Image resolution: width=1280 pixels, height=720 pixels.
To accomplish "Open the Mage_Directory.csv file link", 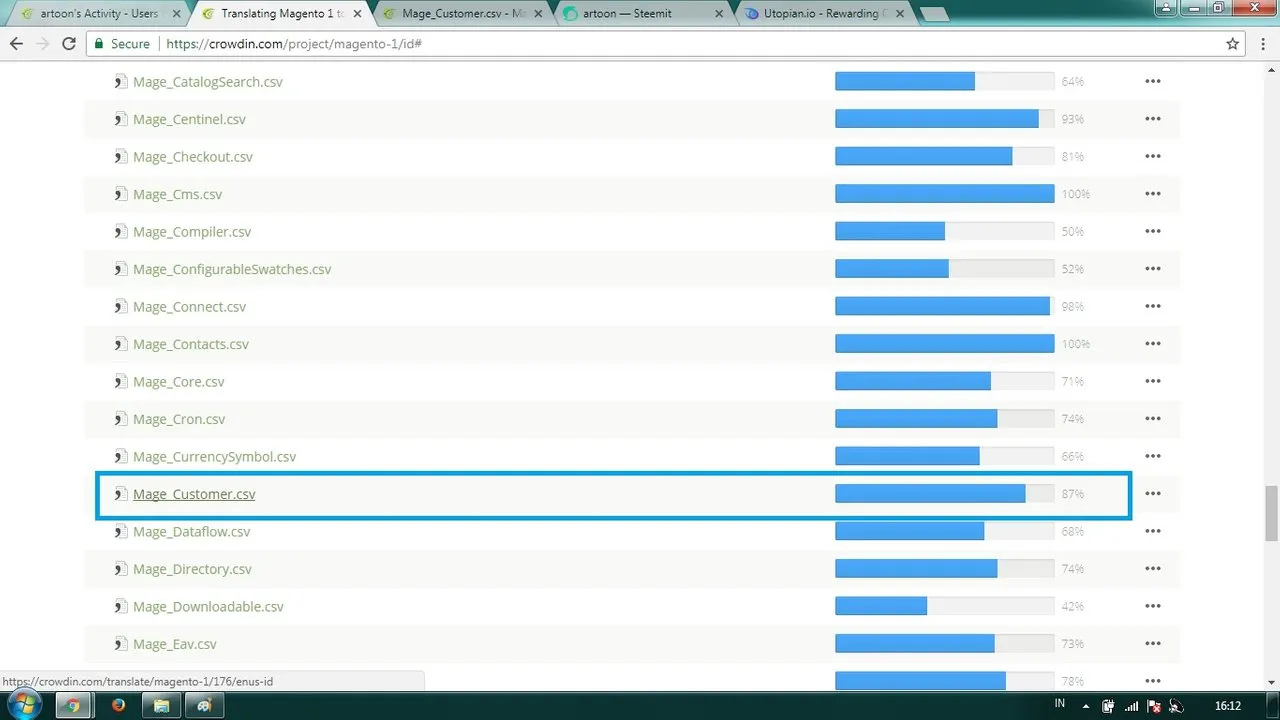I will tap(192, 569).
